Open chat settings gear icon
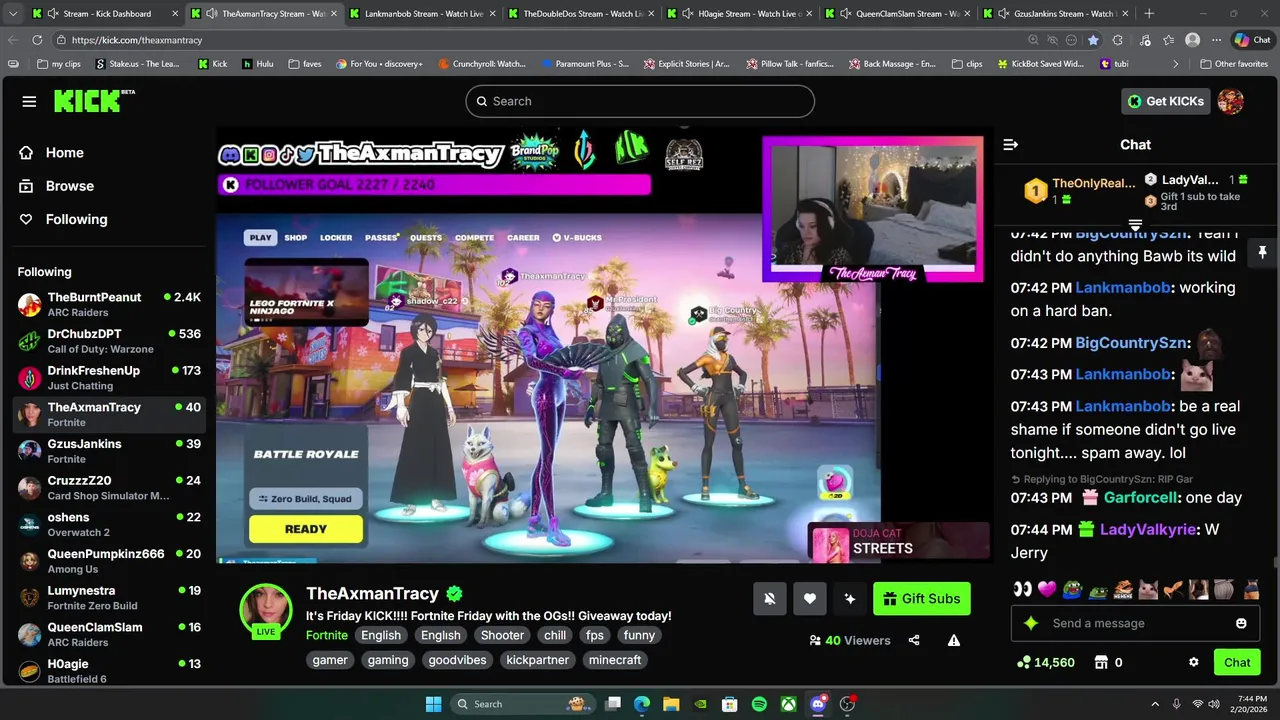 point(1193,662)
